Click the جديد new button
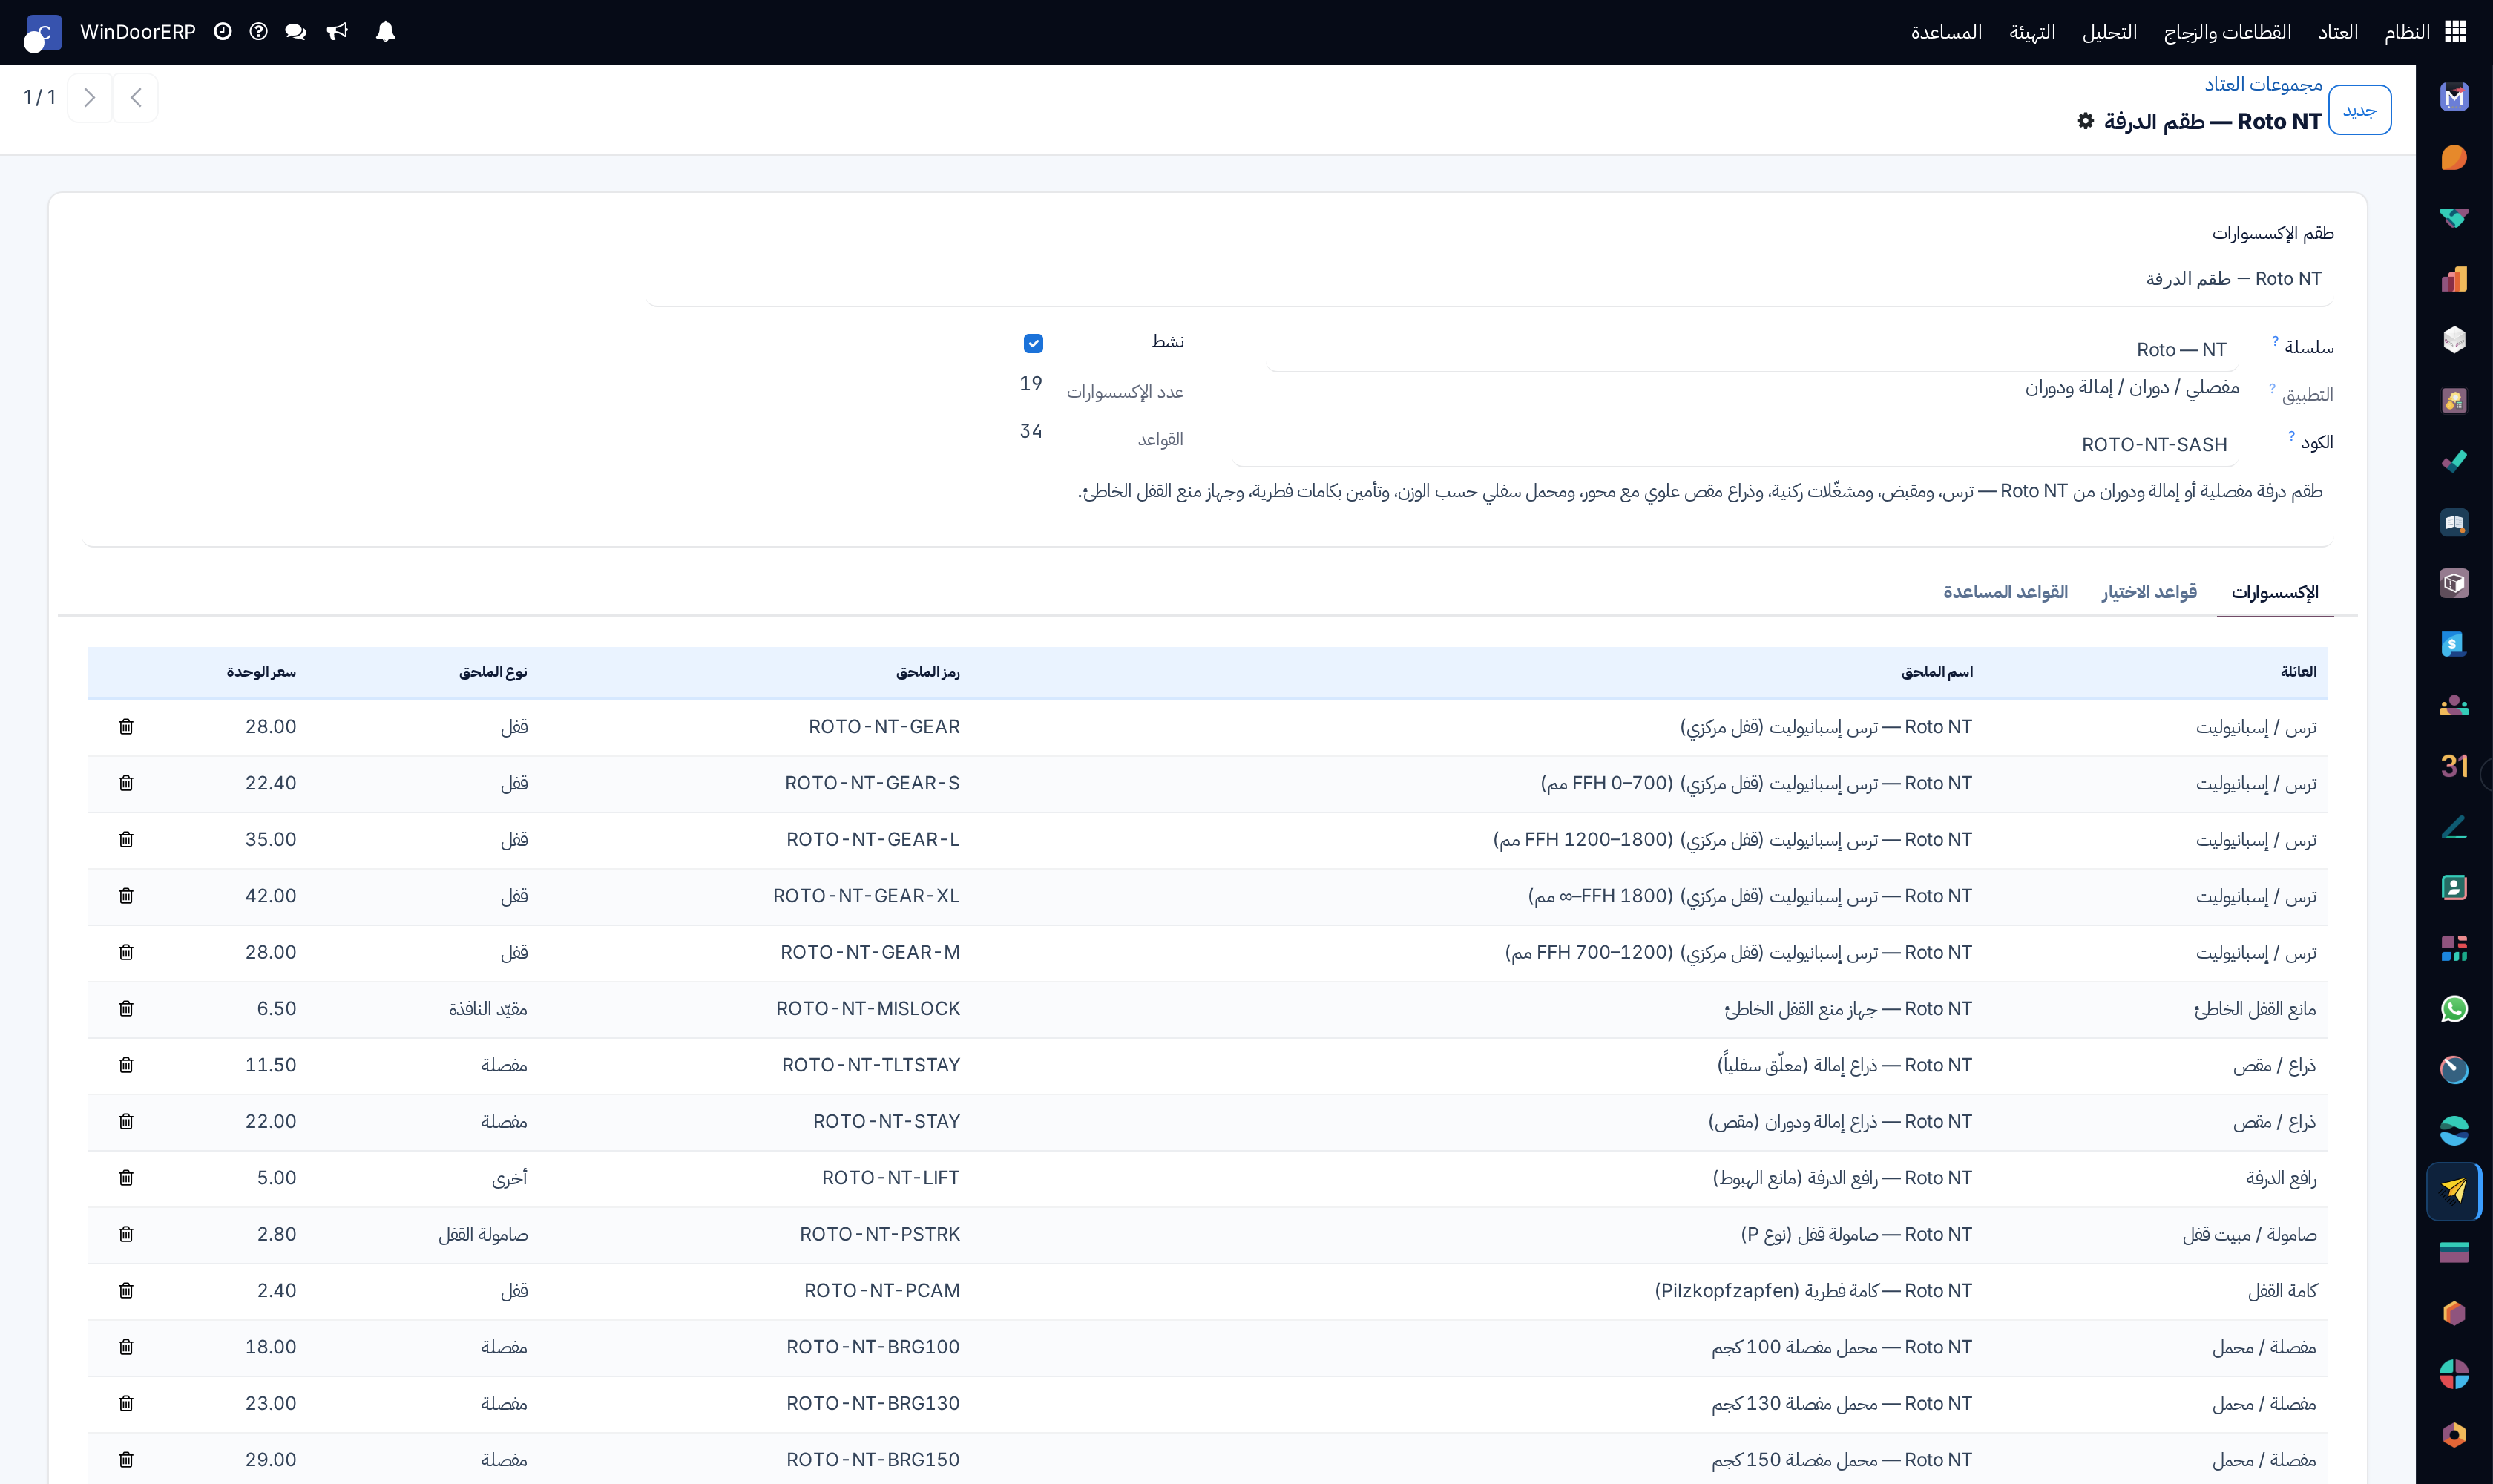Image resolution: width=2493 pixels, height=1484 pixels. (2359, 110)
